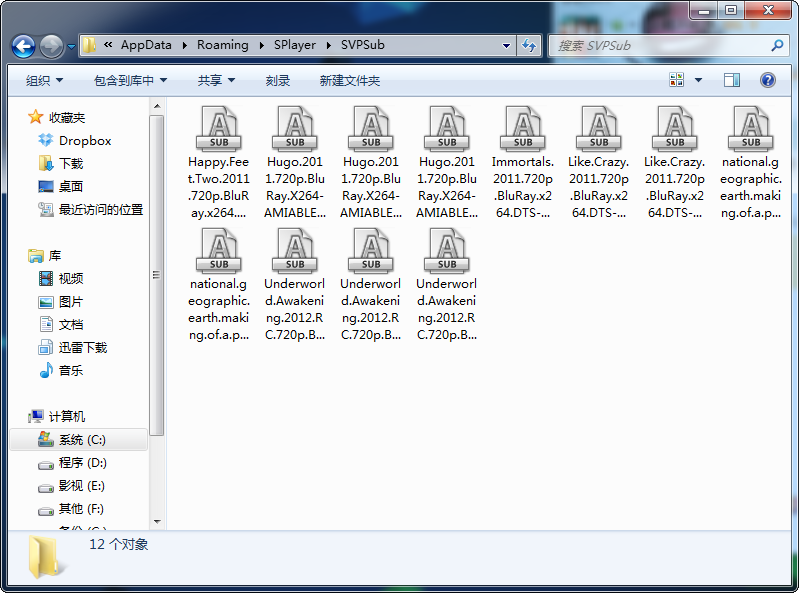Image resolution: width=799 pixels, height=593 pixels.
Task: Expand the arrow after SPlayer breadcrumb
Action: click(x=329, y=45)
